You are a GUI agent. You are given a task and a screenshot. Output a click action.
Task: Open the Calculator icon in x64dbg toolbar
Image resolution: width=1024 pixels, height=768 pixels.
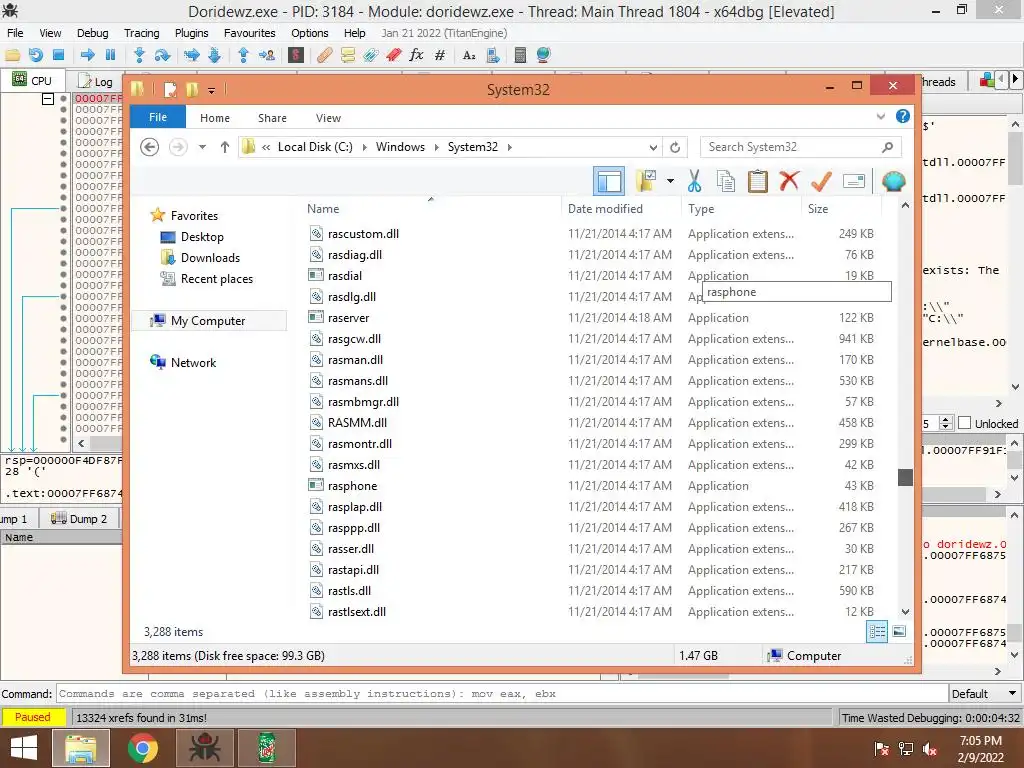520,55
